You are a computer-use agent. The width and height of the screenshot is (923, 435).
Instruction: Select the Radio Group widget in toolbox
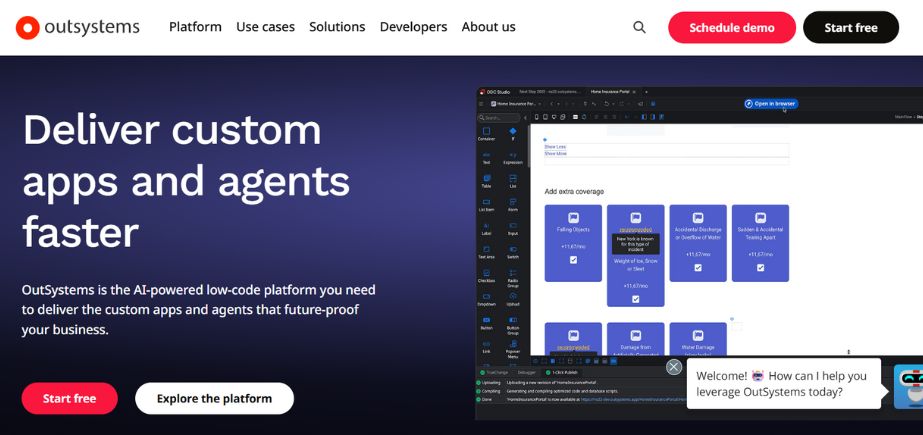[x=513, y=277]
